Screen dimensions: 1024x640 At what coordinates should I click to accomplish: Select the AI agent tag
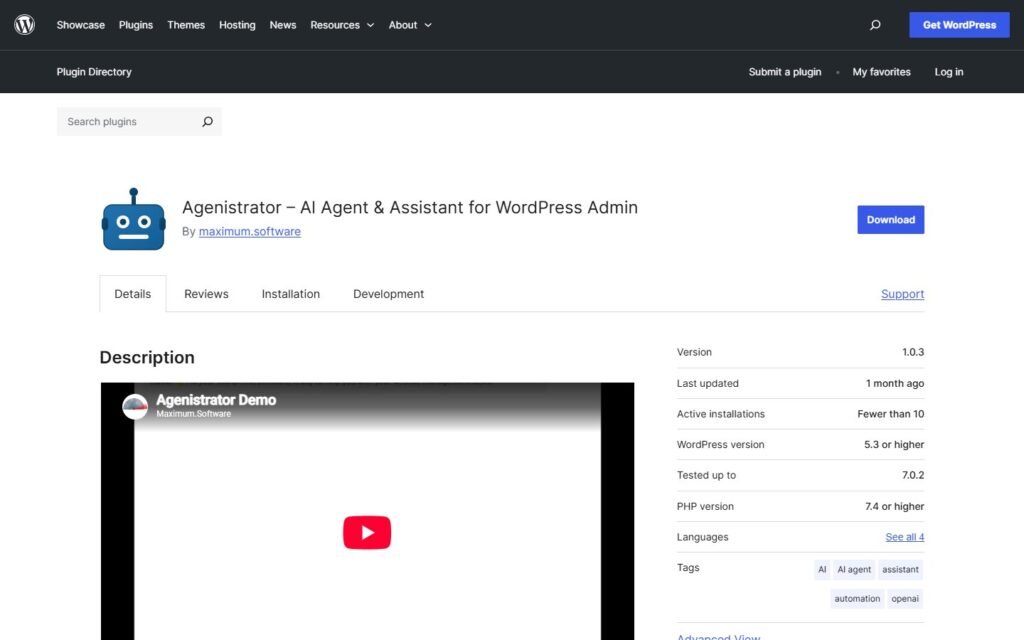854,569
